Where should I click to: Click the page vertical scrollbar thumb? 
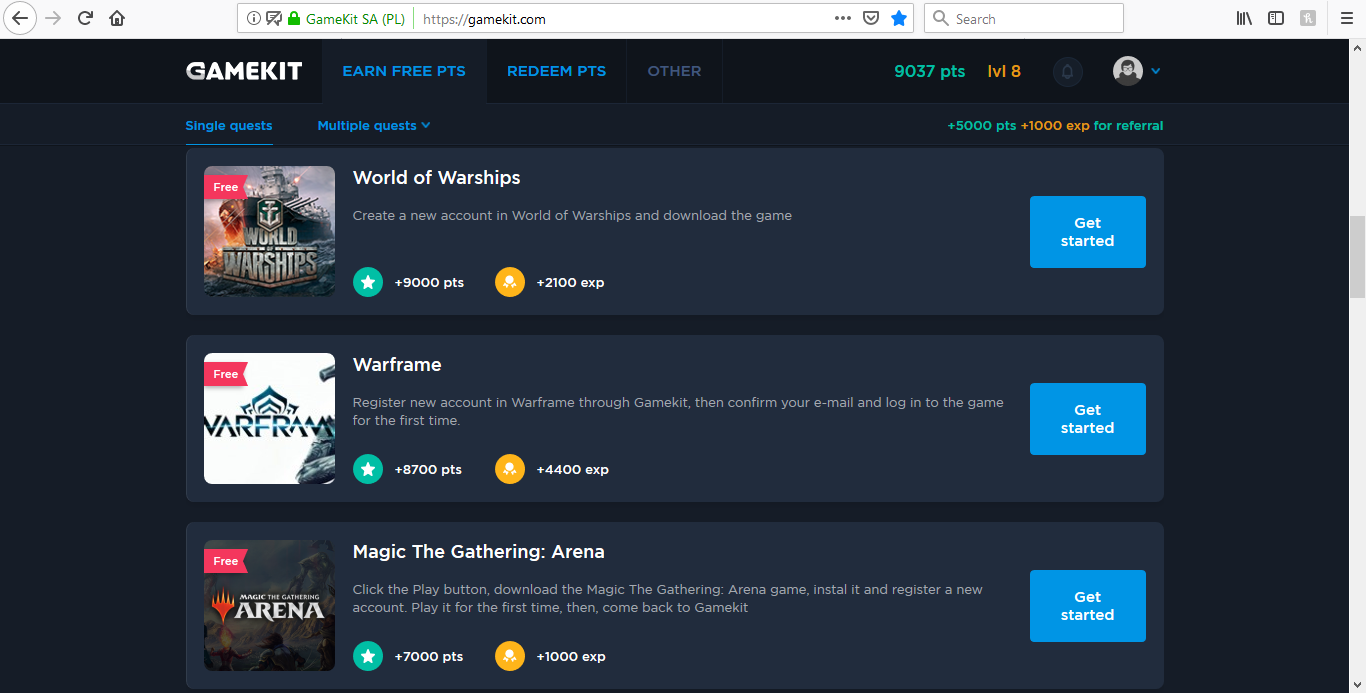pos(1357,256)
